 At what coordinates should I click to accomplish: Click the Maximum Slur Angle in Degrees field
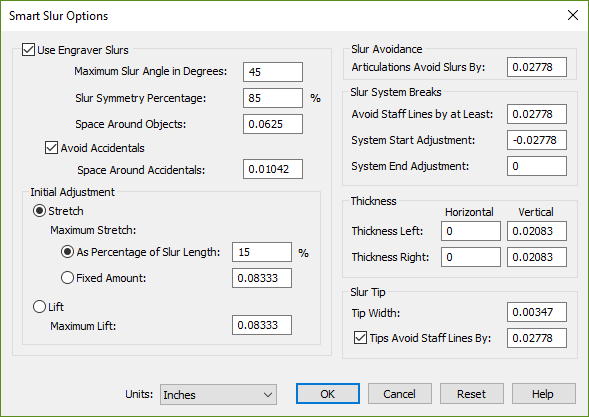click(x=273, y=72)
